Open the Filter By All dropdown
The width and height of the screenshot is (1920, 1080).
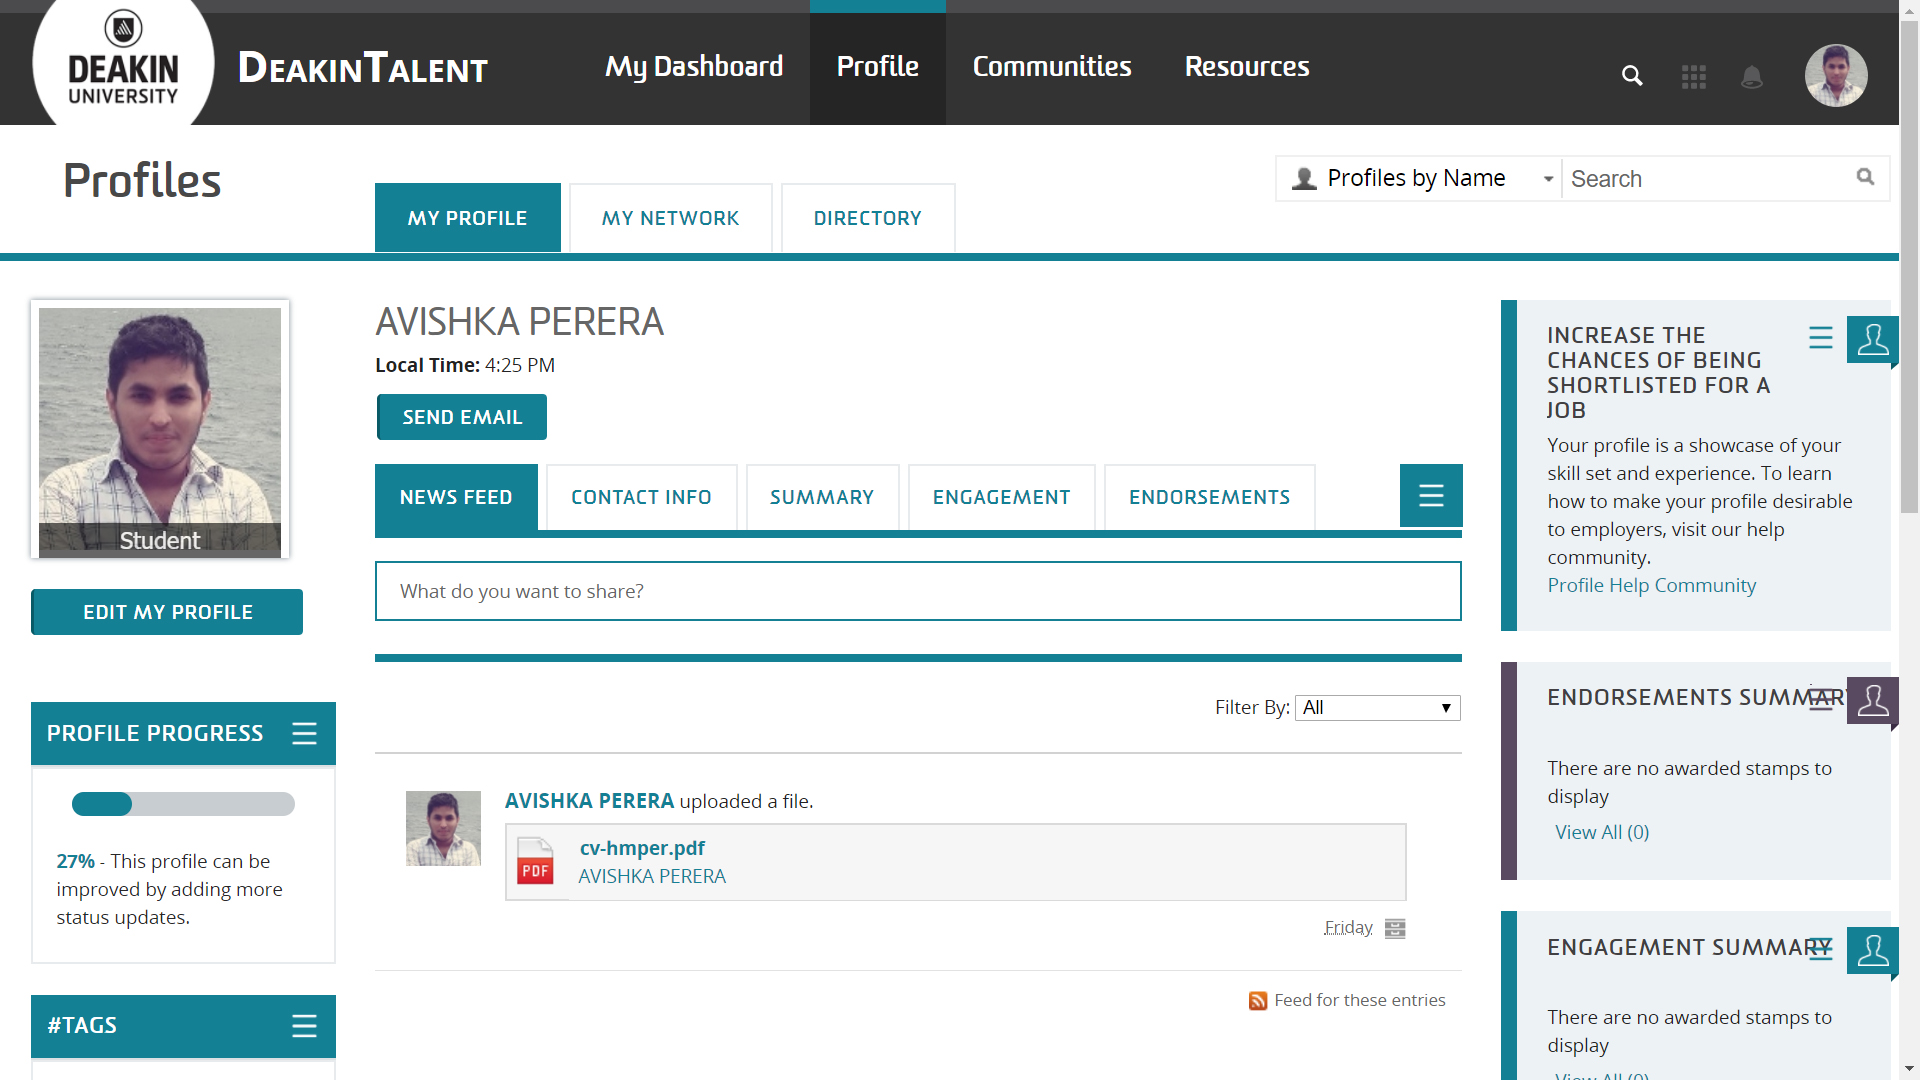[1377, 708]
